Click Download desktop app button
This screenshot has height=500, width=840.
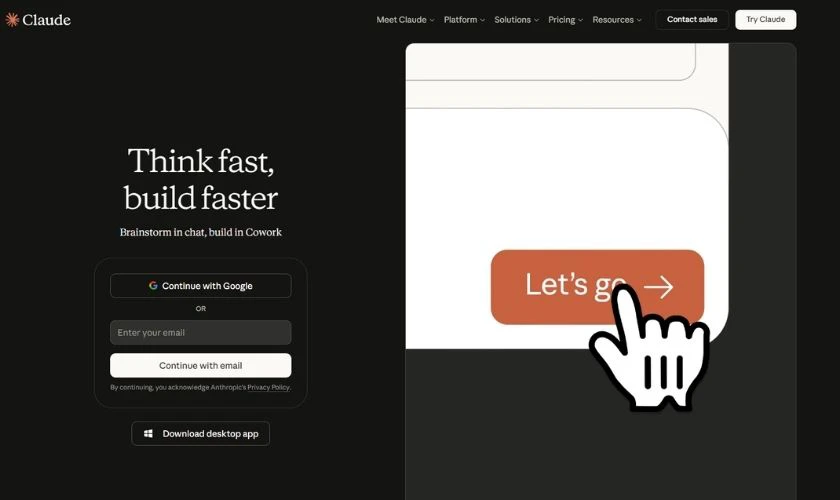pyautogui.click(x=200, y=434)
